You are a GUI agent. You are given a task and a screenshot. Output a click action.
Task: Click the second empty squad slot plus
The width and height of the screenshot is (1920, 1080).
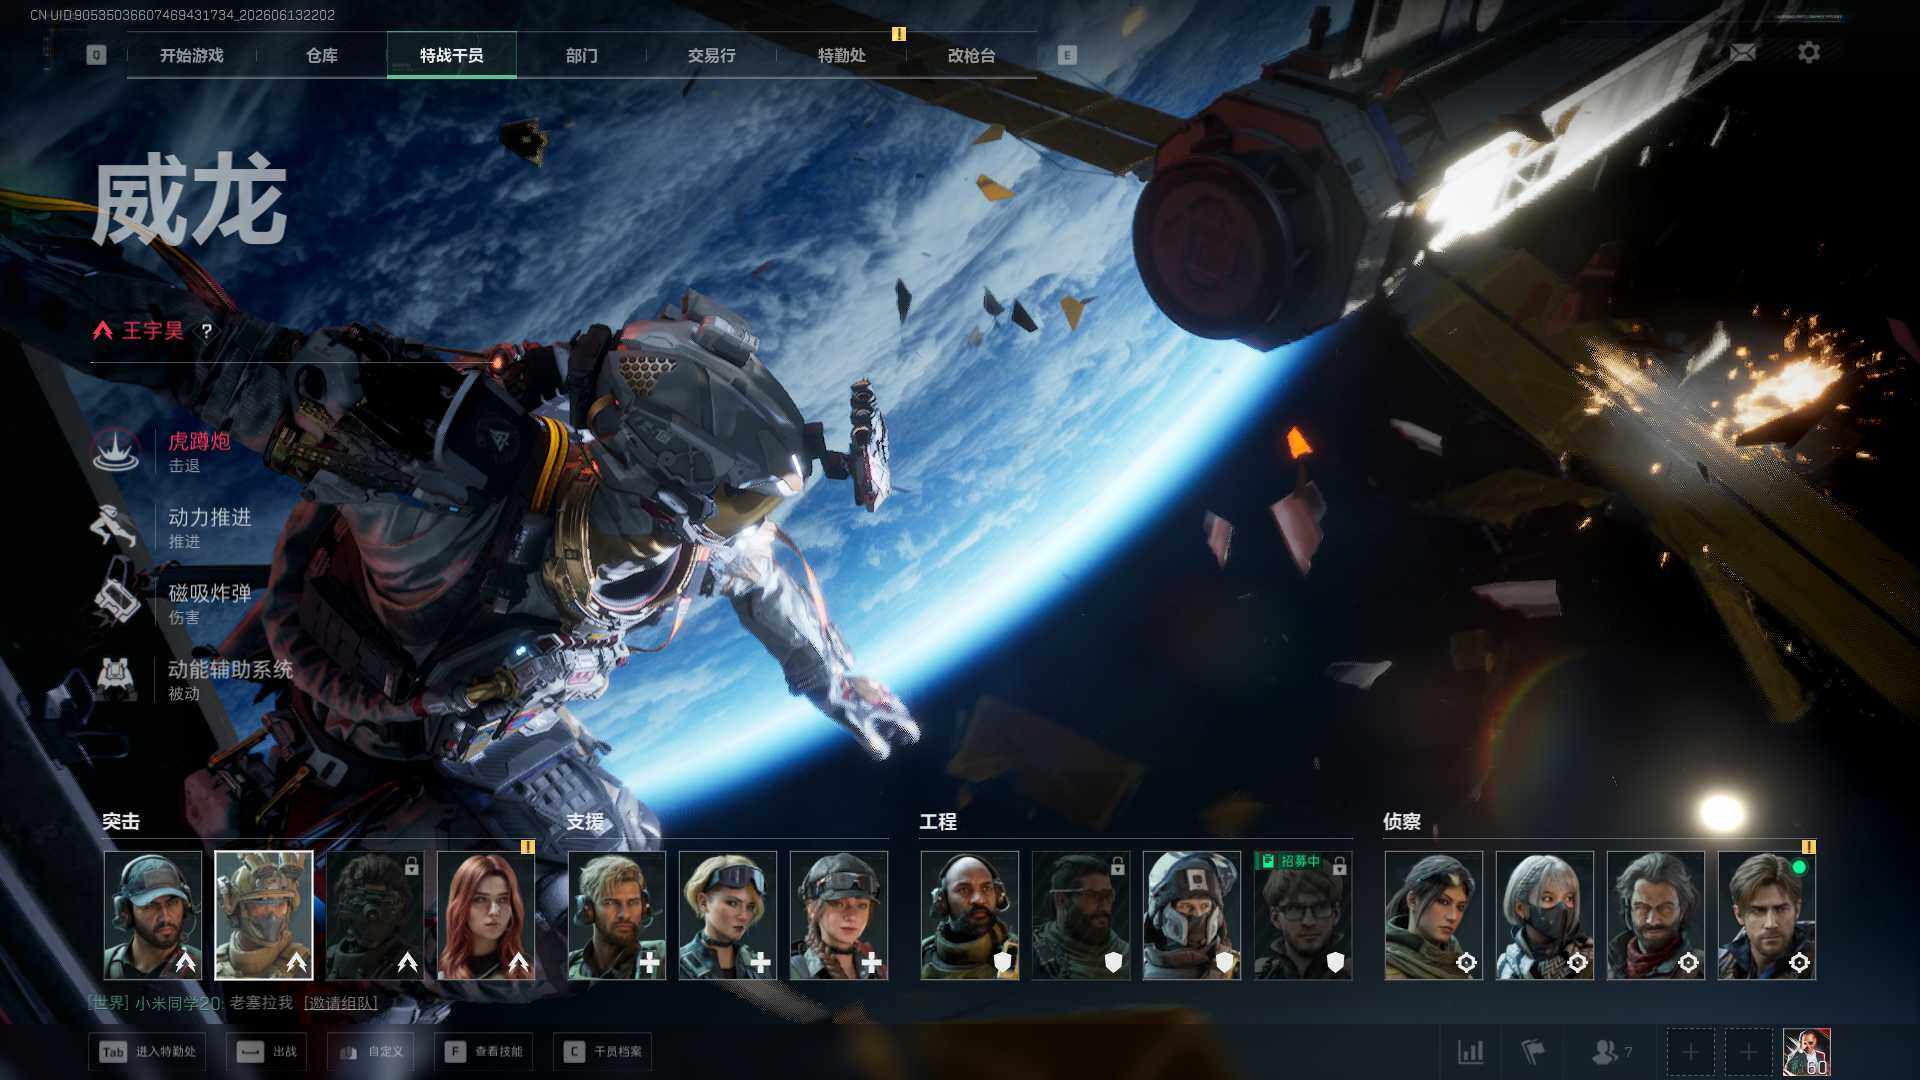pos(1748,1052)
